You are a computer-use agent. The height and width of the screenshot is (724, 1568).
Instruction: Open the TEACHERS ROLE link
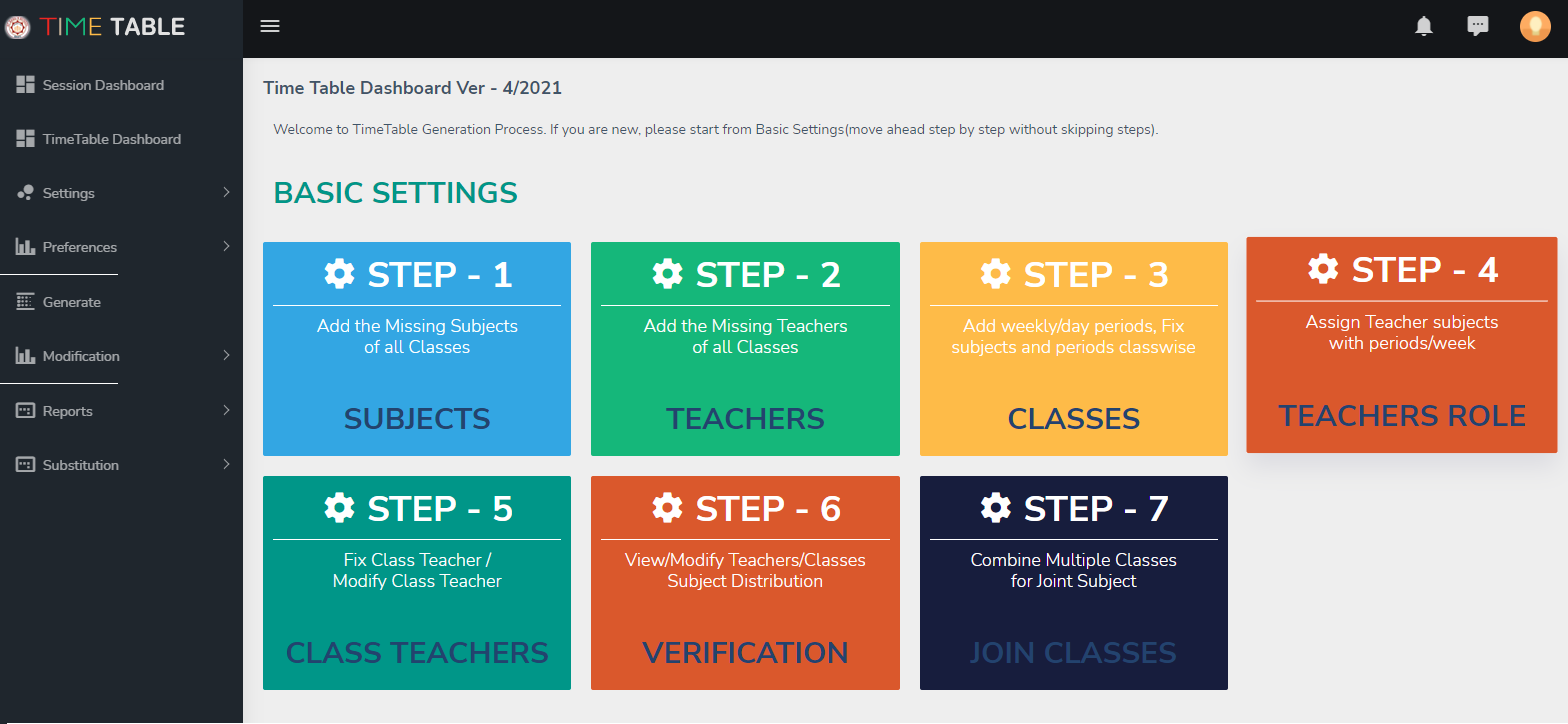pos(1402,416)
